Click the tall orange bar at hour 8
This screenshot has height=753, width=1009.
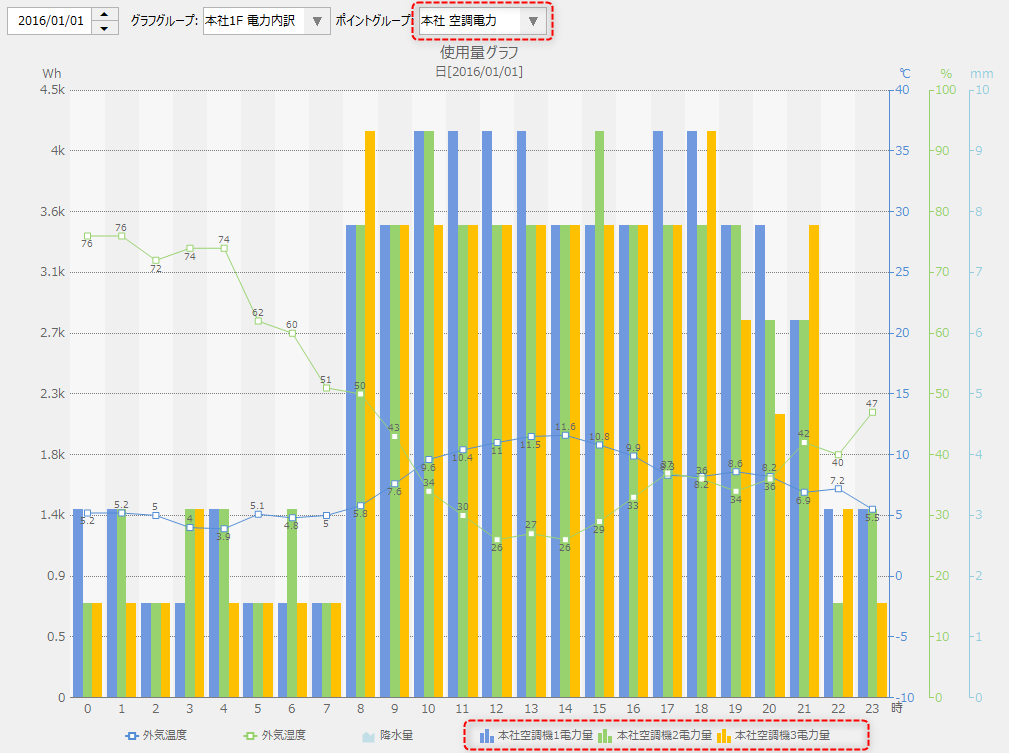(x=370, y=414)
